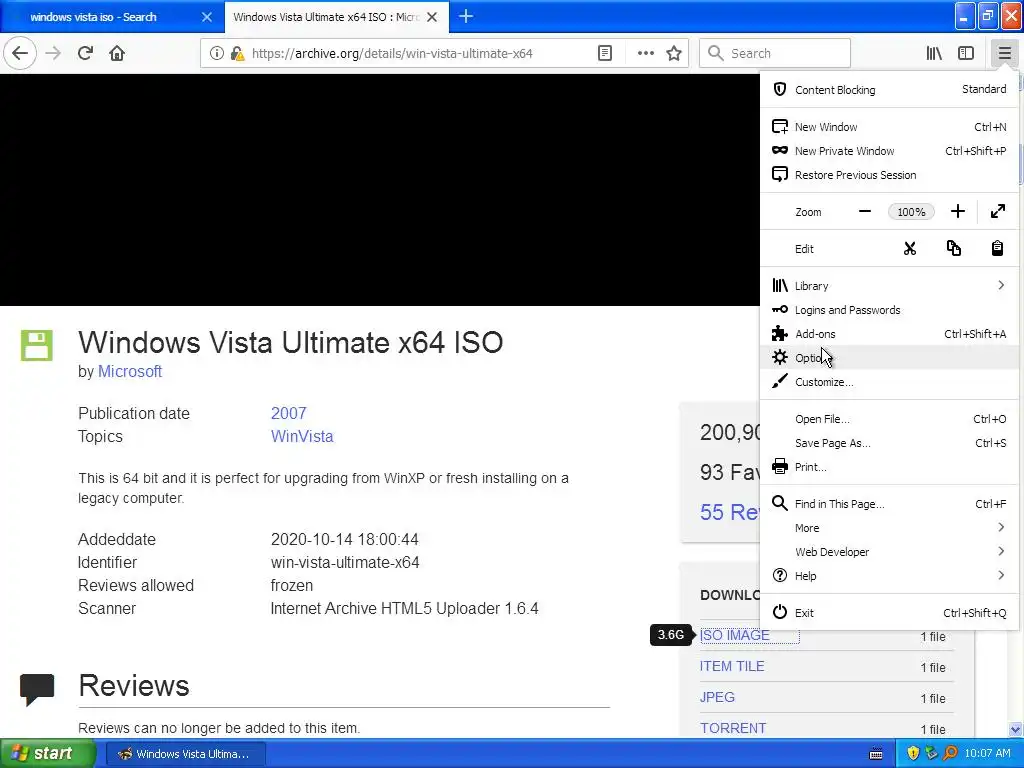
Task: Open Logins and Passwords
Action: 889,310
